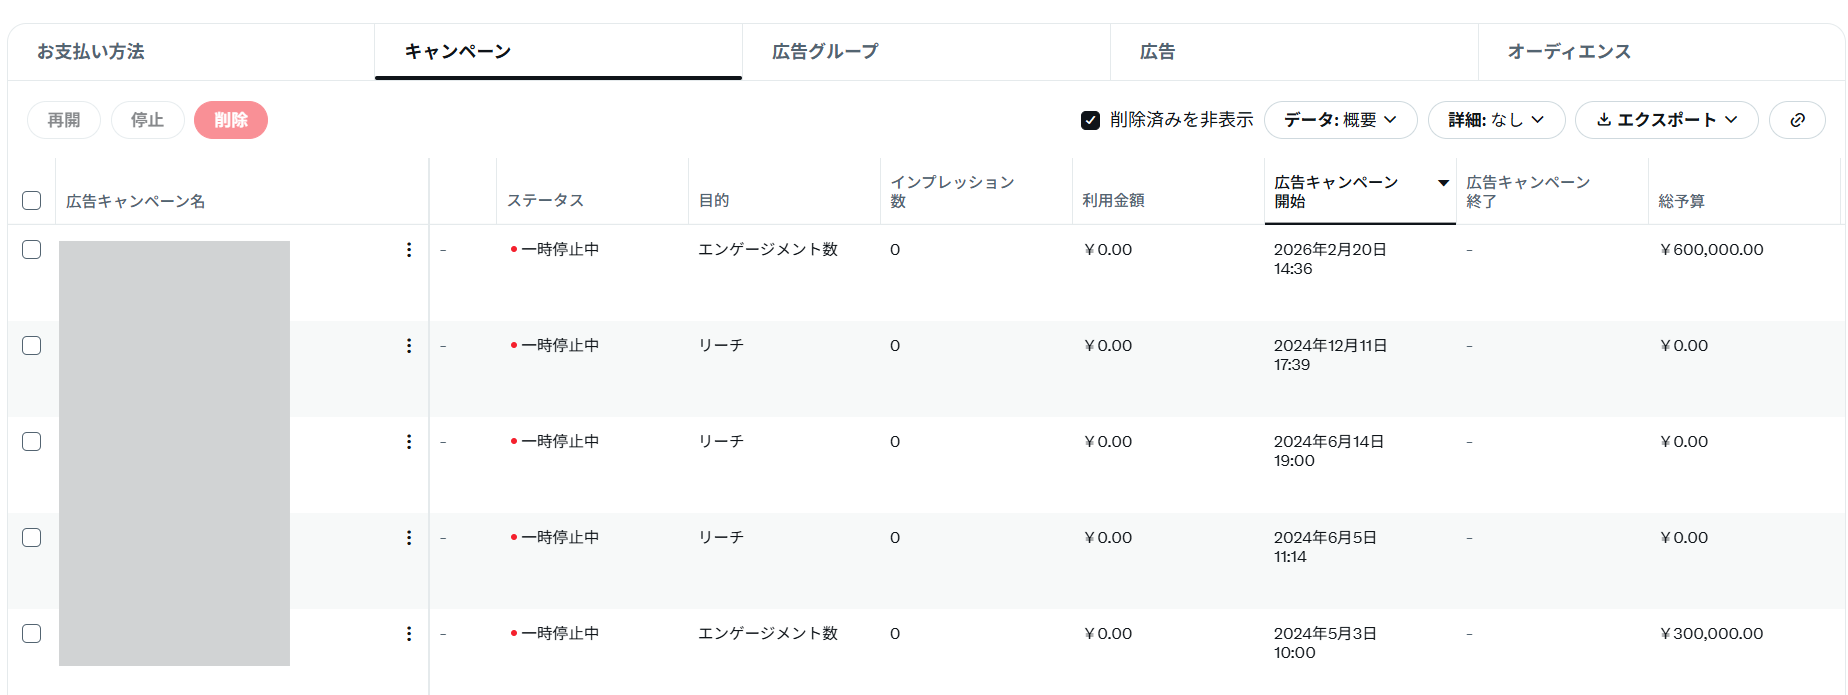This screenshot has width=1848, height=695.
Task: Select the checkbox for the ¥600,000.00 campaign row
Action: (32, 250)
